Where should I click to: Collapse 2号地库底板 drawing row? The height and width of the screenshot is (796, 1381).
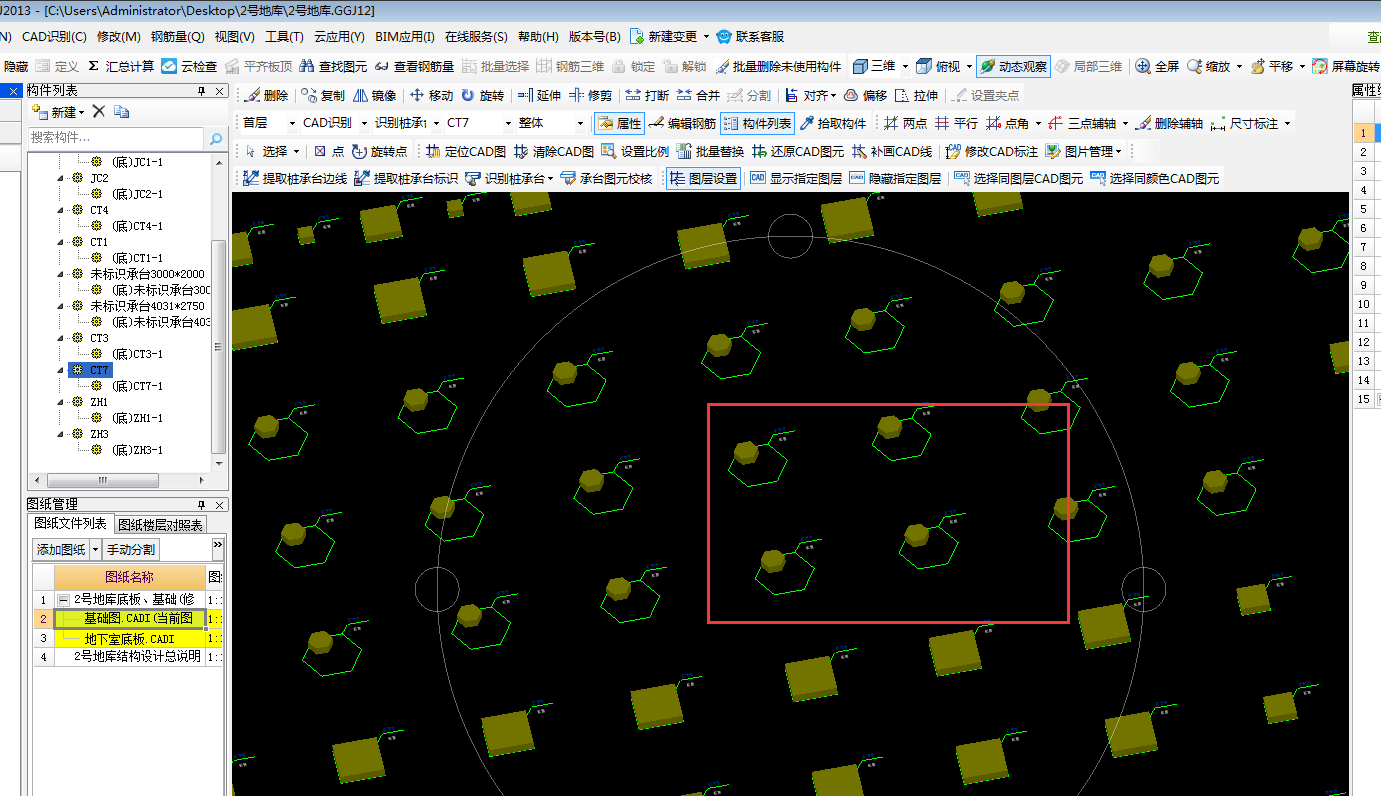(x=63, y=599)
